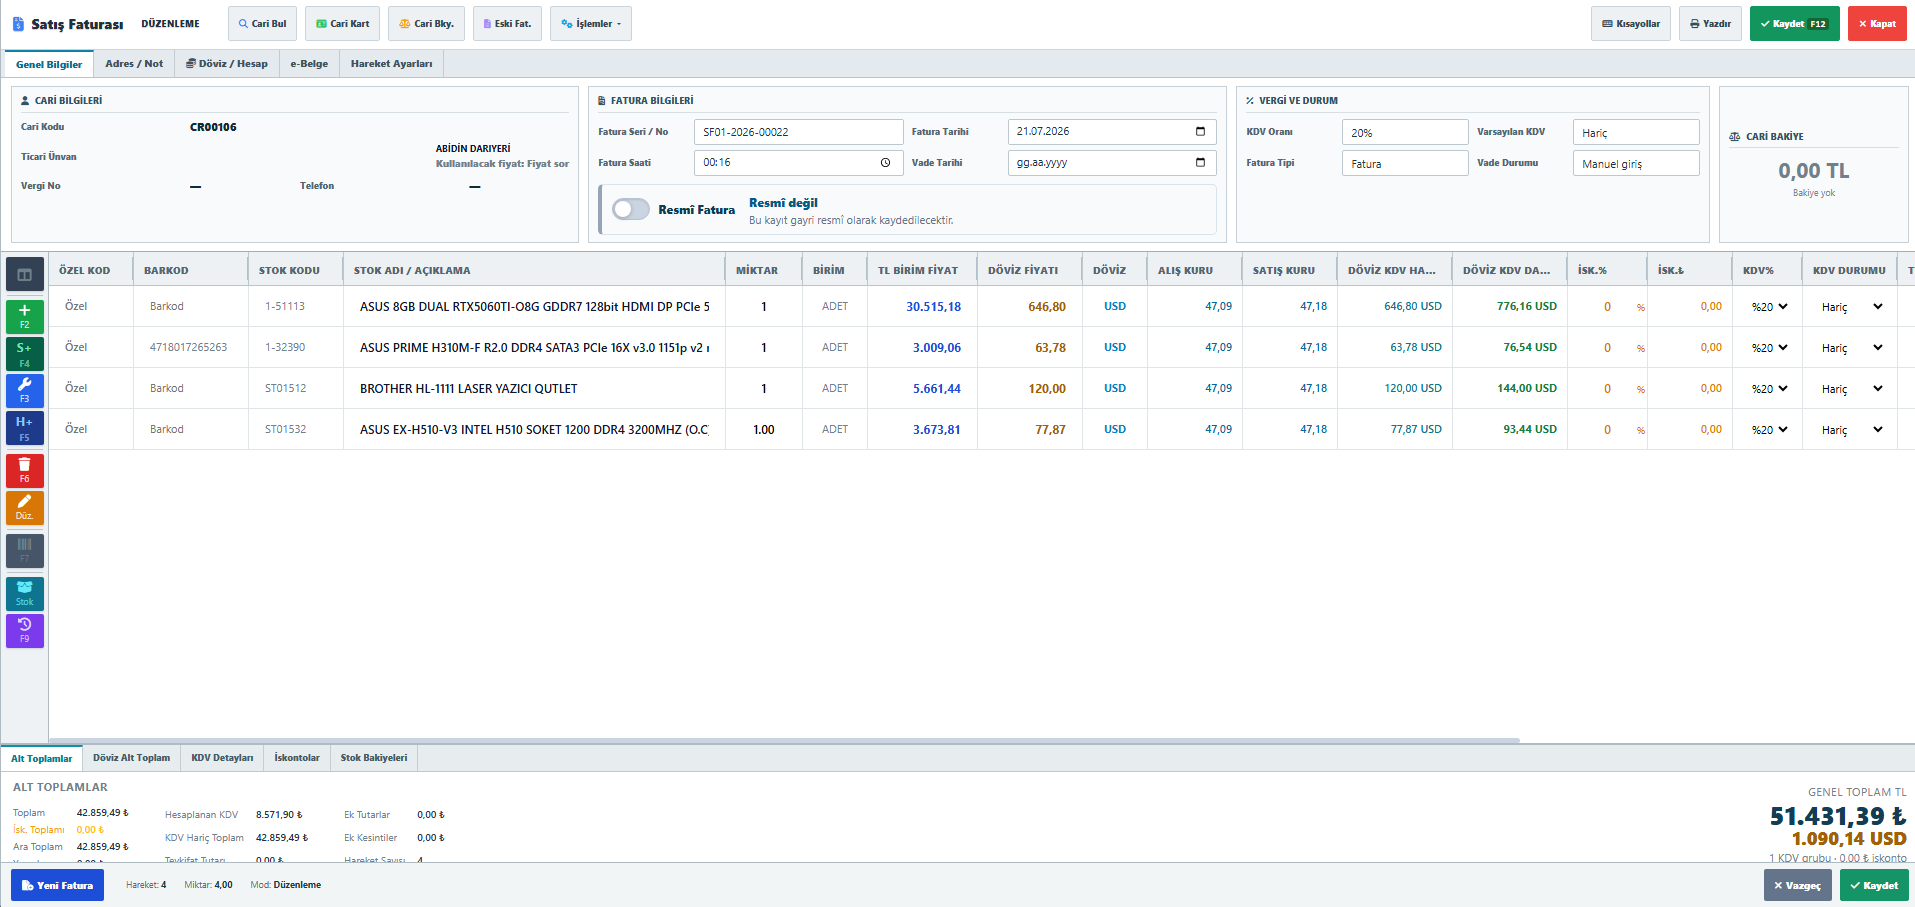Click the green plus F2 add-row icon
This screenshot has height=907, width=1915.
pos(25,316)
